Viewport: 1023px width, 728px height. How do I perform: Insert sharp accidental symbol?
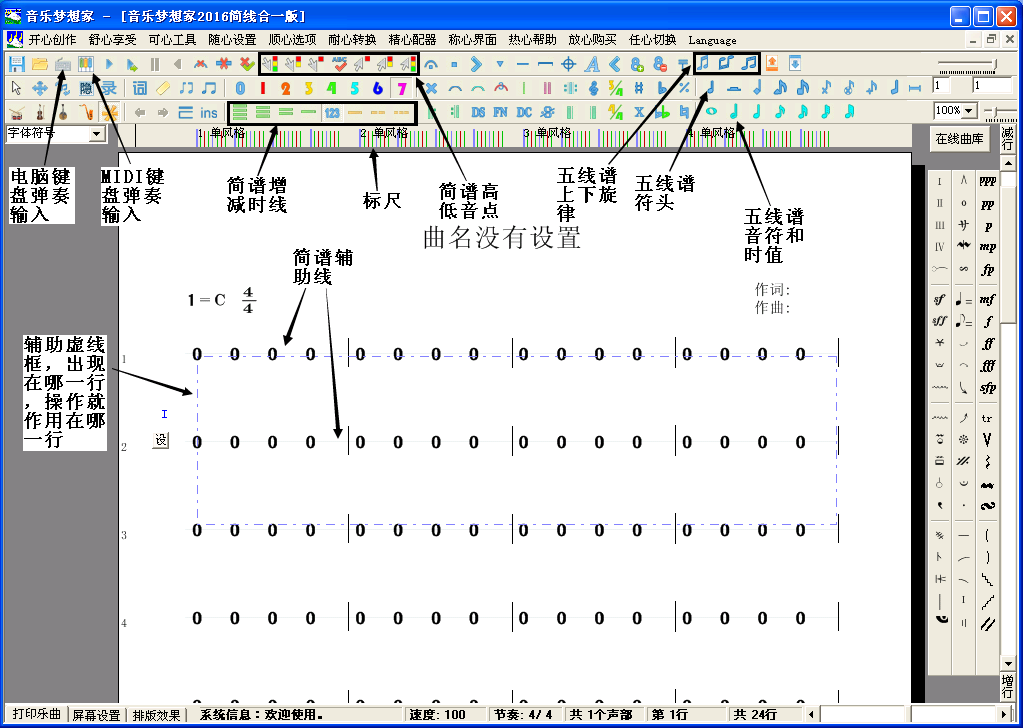pos(639,87)
